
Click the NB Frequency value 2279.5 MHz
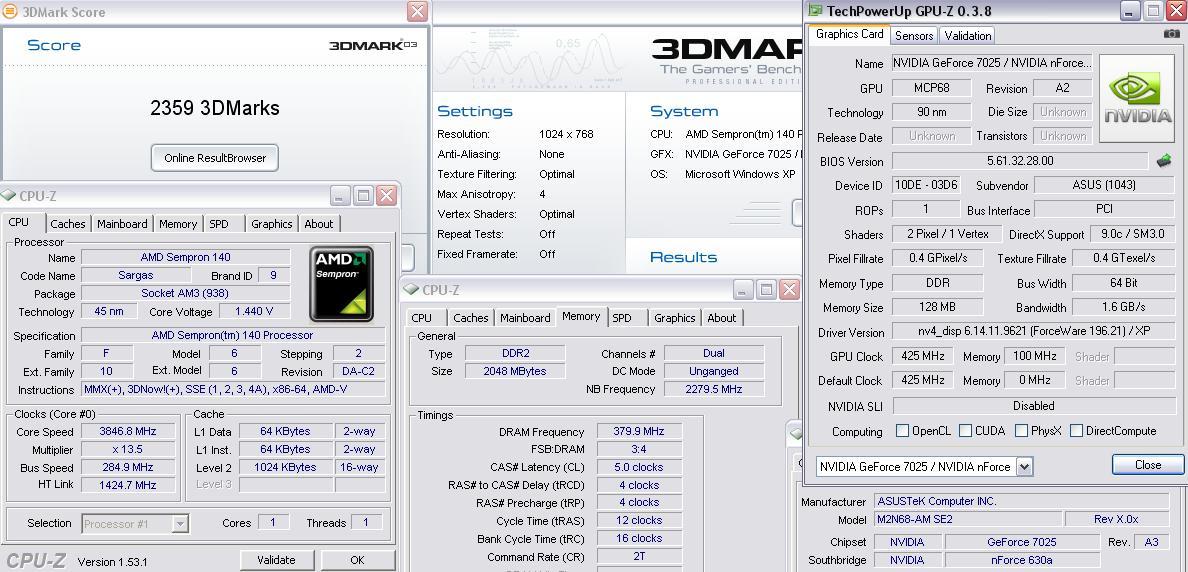click(714, 389)
